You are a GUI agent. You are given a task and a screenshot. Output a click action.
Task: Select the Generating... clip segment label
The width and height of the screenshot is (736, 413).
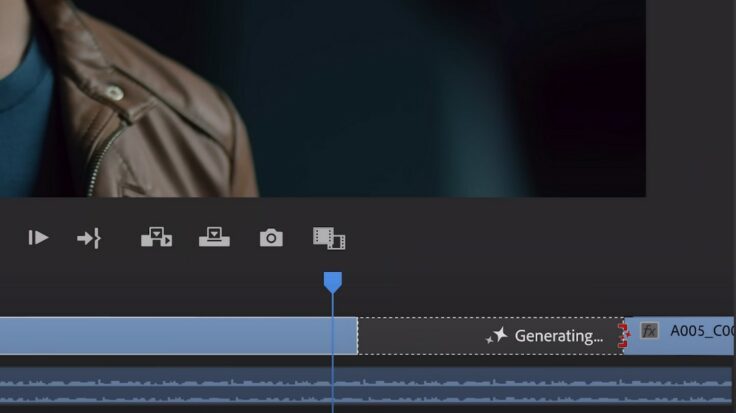(x=558, y=336)
